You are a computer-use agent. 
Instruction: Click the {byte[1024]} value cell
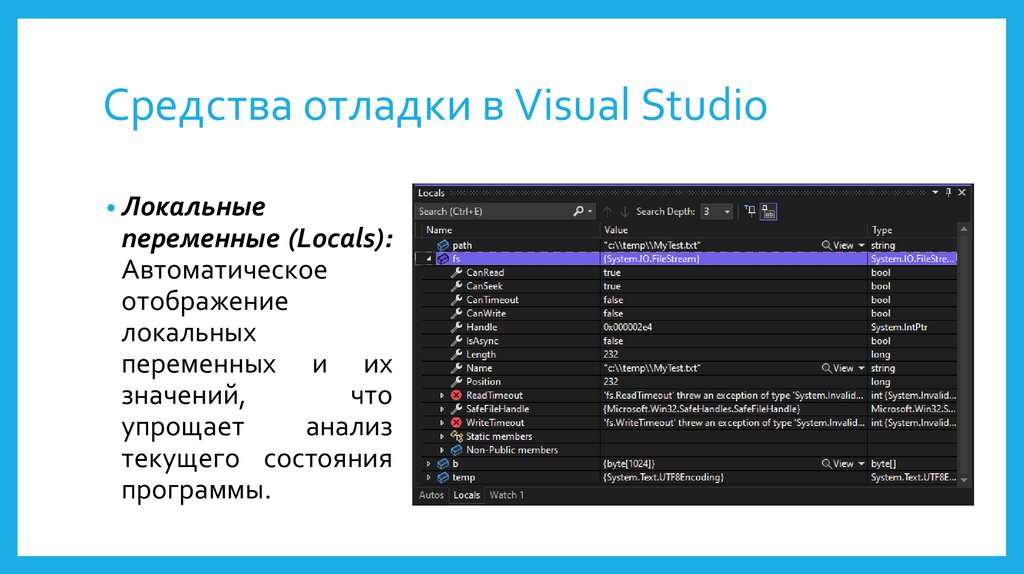point(733,464)
